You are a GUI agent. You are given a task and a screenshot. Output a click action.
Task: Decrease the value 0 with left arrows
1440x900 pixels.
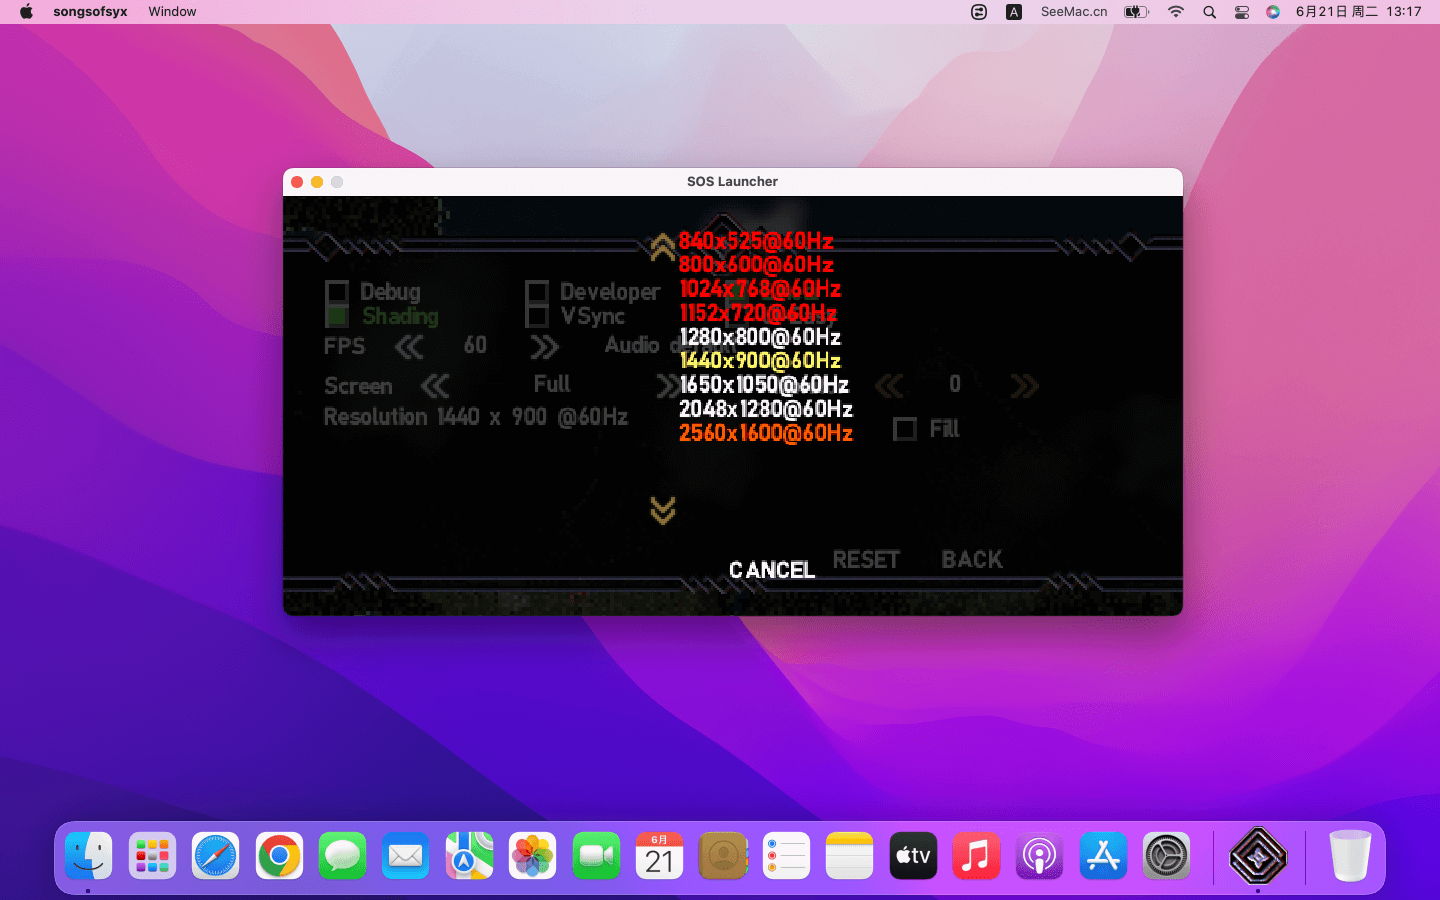[x=889, y=386]
